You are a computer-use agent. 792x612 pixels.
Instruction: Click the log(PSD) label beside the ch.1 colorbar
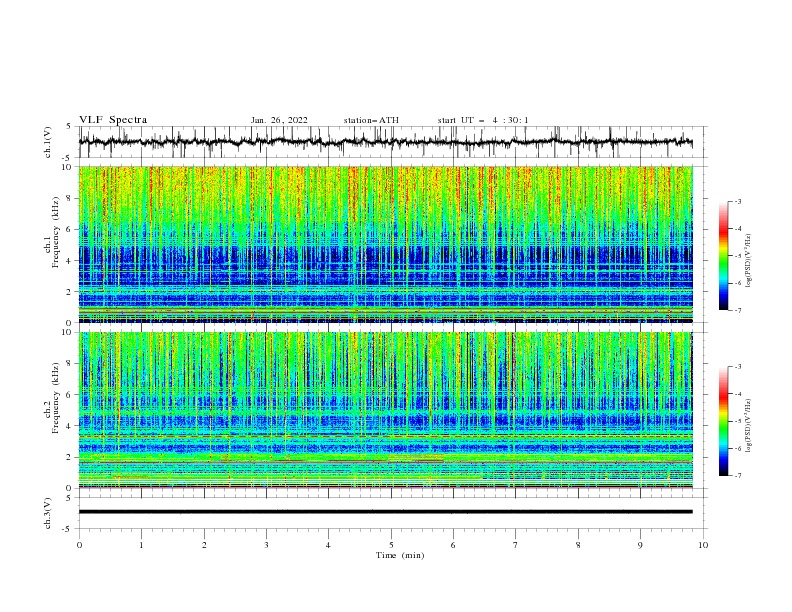coord(749,261)
